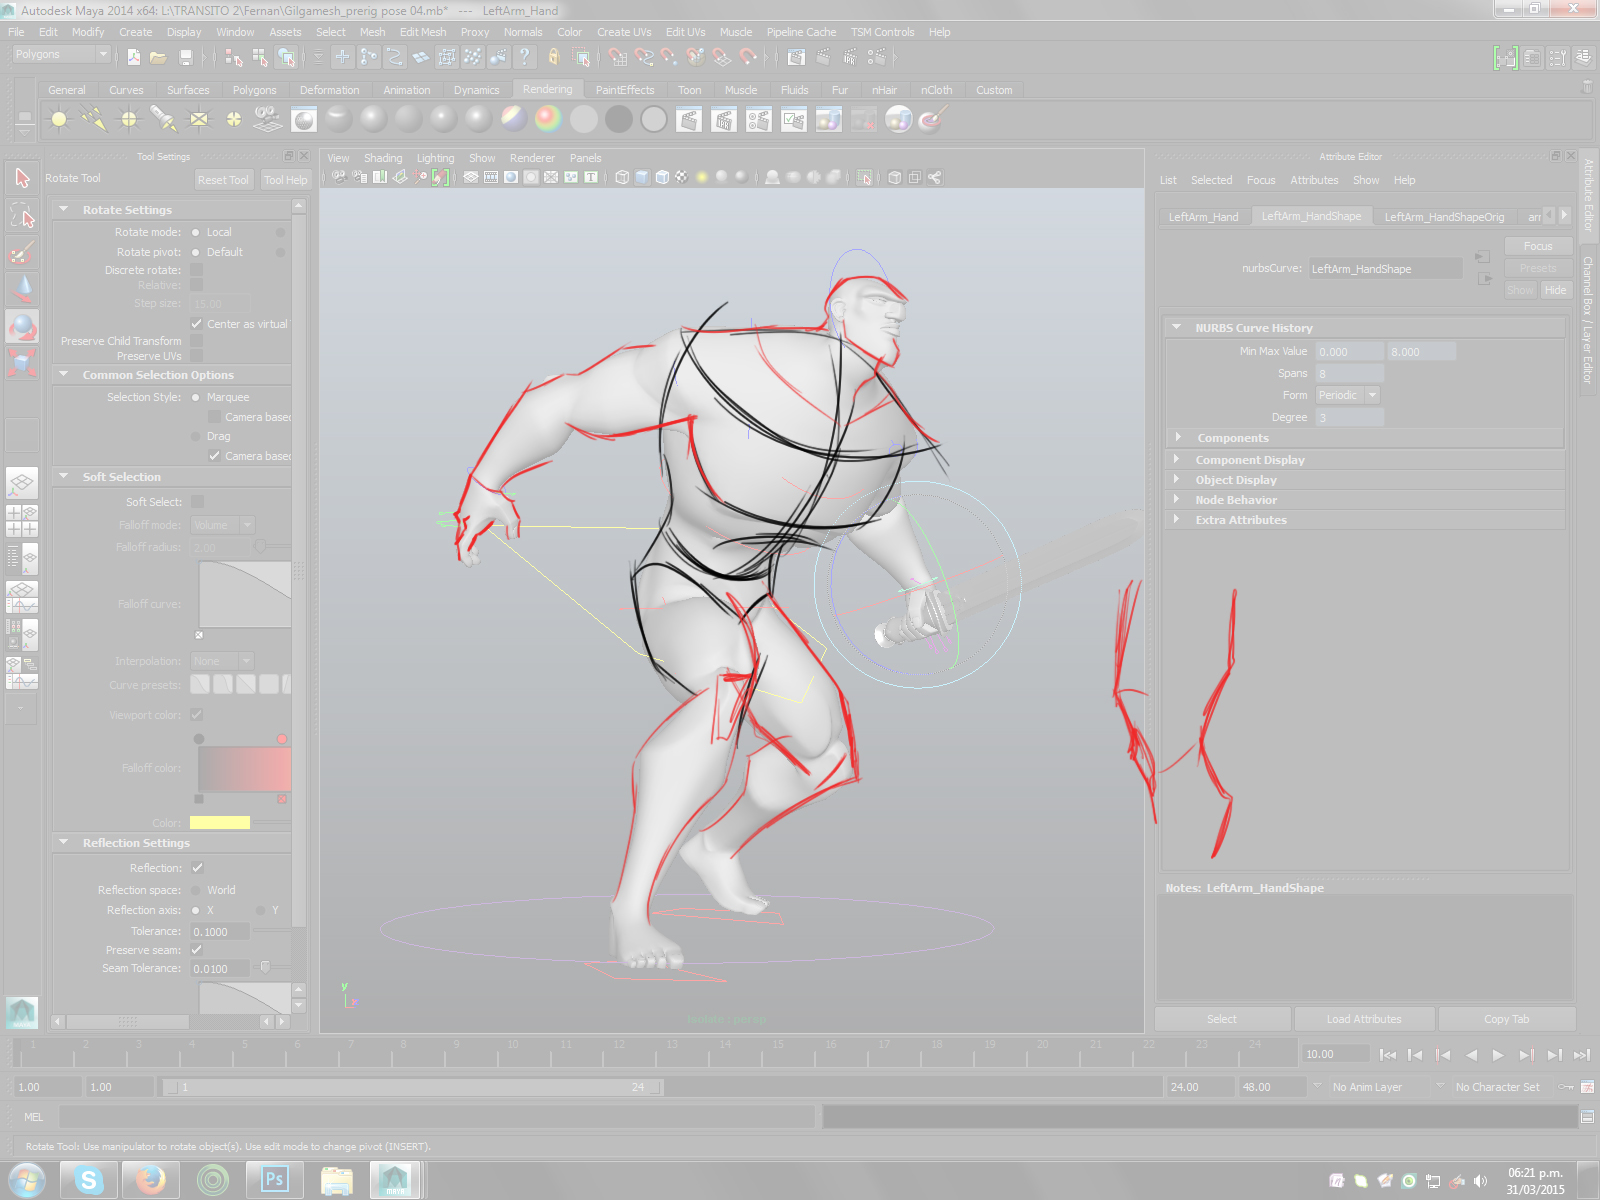Select Marquee selection style radio
1600x1200 pixels.
[196, 397]
